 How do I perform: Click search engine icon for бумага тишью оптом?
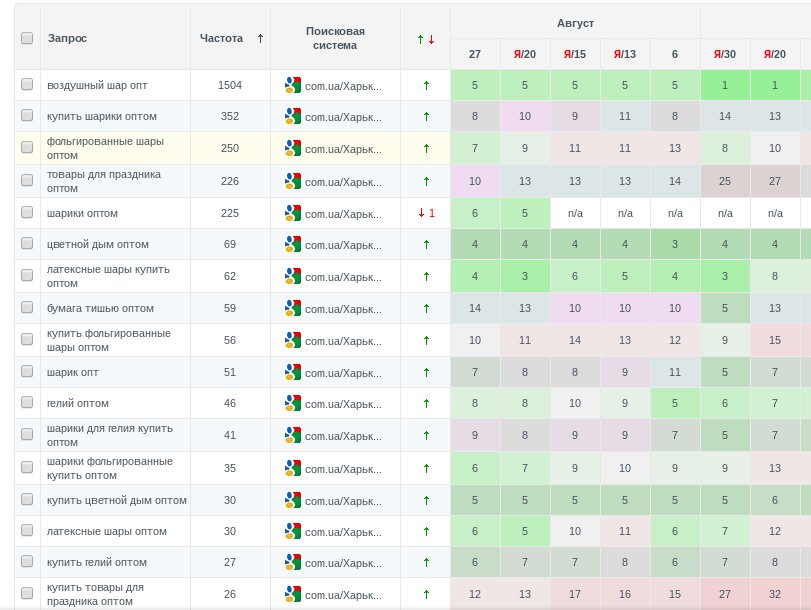[292, 309]
